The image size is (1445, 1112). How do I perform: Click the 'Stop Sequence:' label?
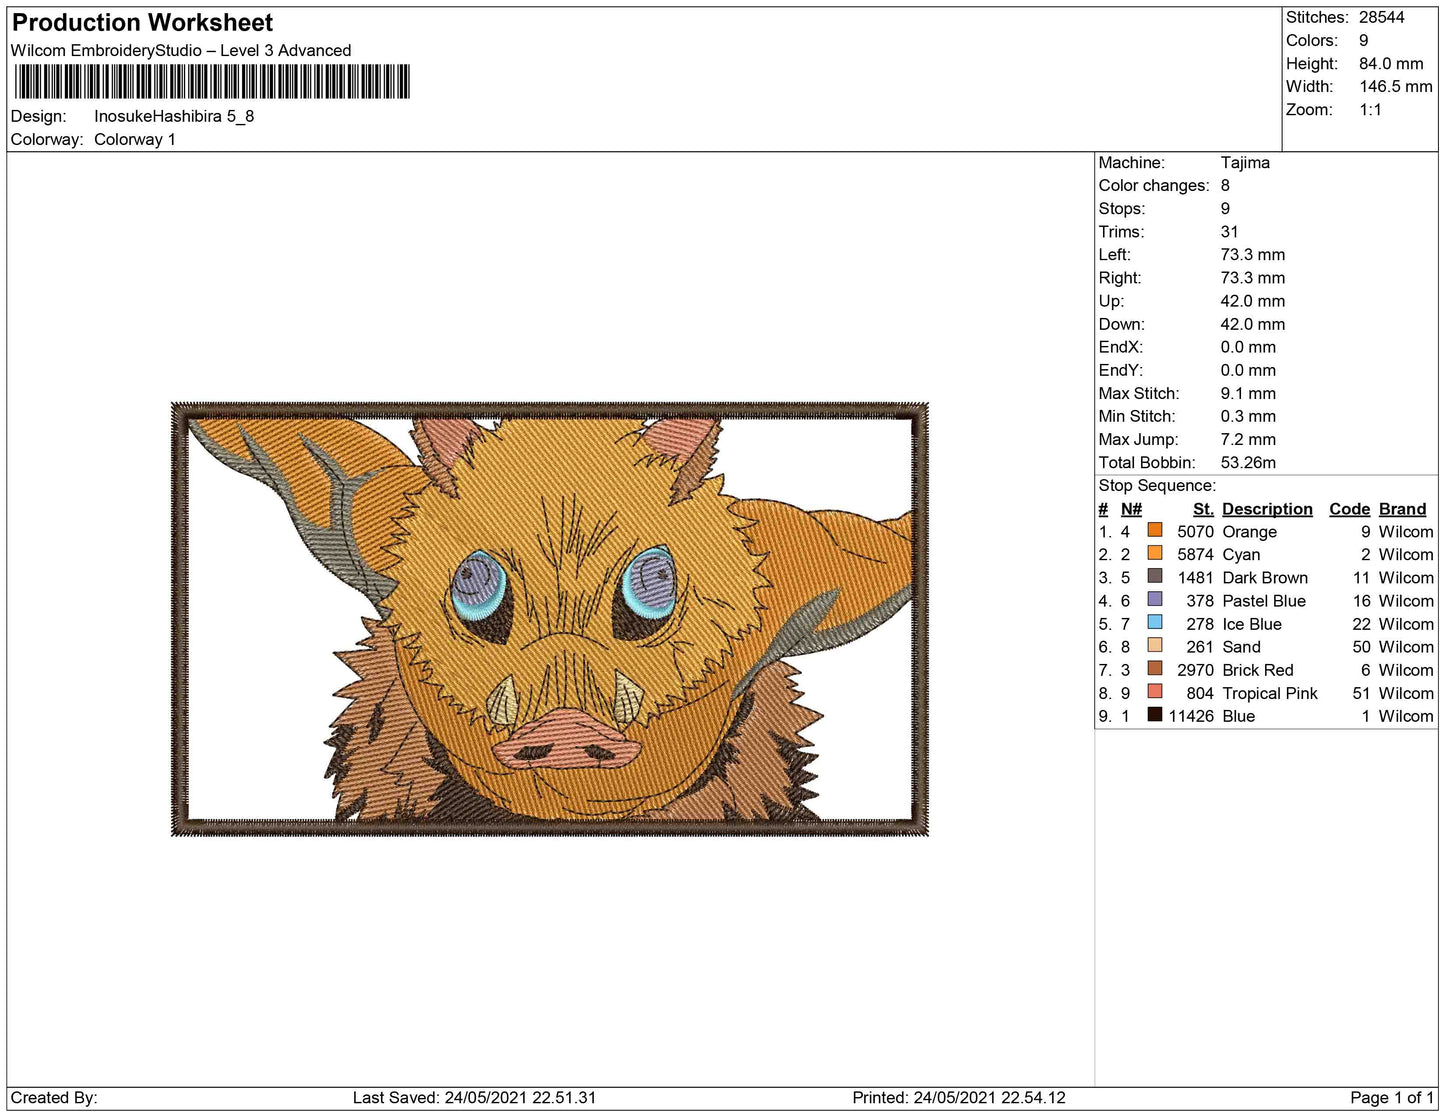[1157, 485]
